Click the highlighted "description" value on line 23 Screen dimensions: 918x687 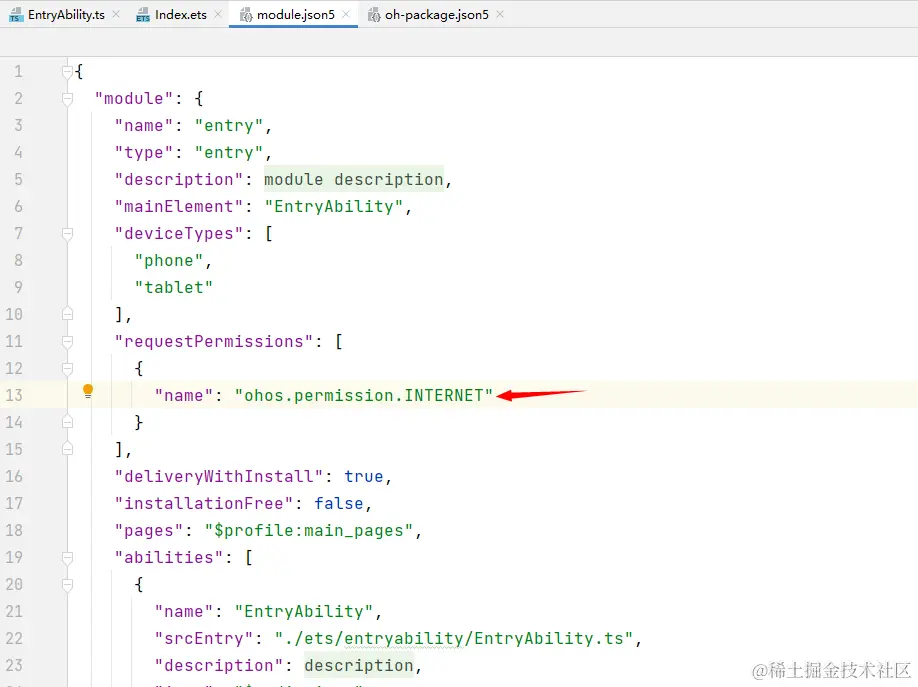coord(359,665)
